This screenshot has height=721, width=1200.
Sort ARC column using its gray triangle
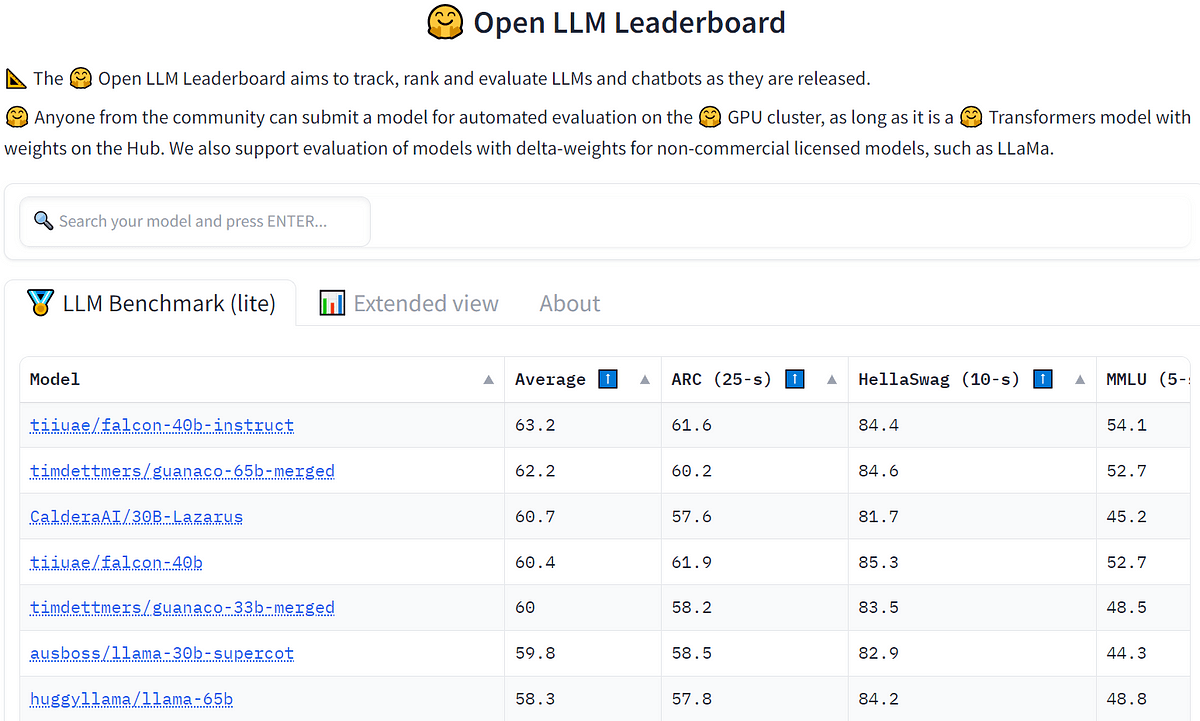(832, 380)
